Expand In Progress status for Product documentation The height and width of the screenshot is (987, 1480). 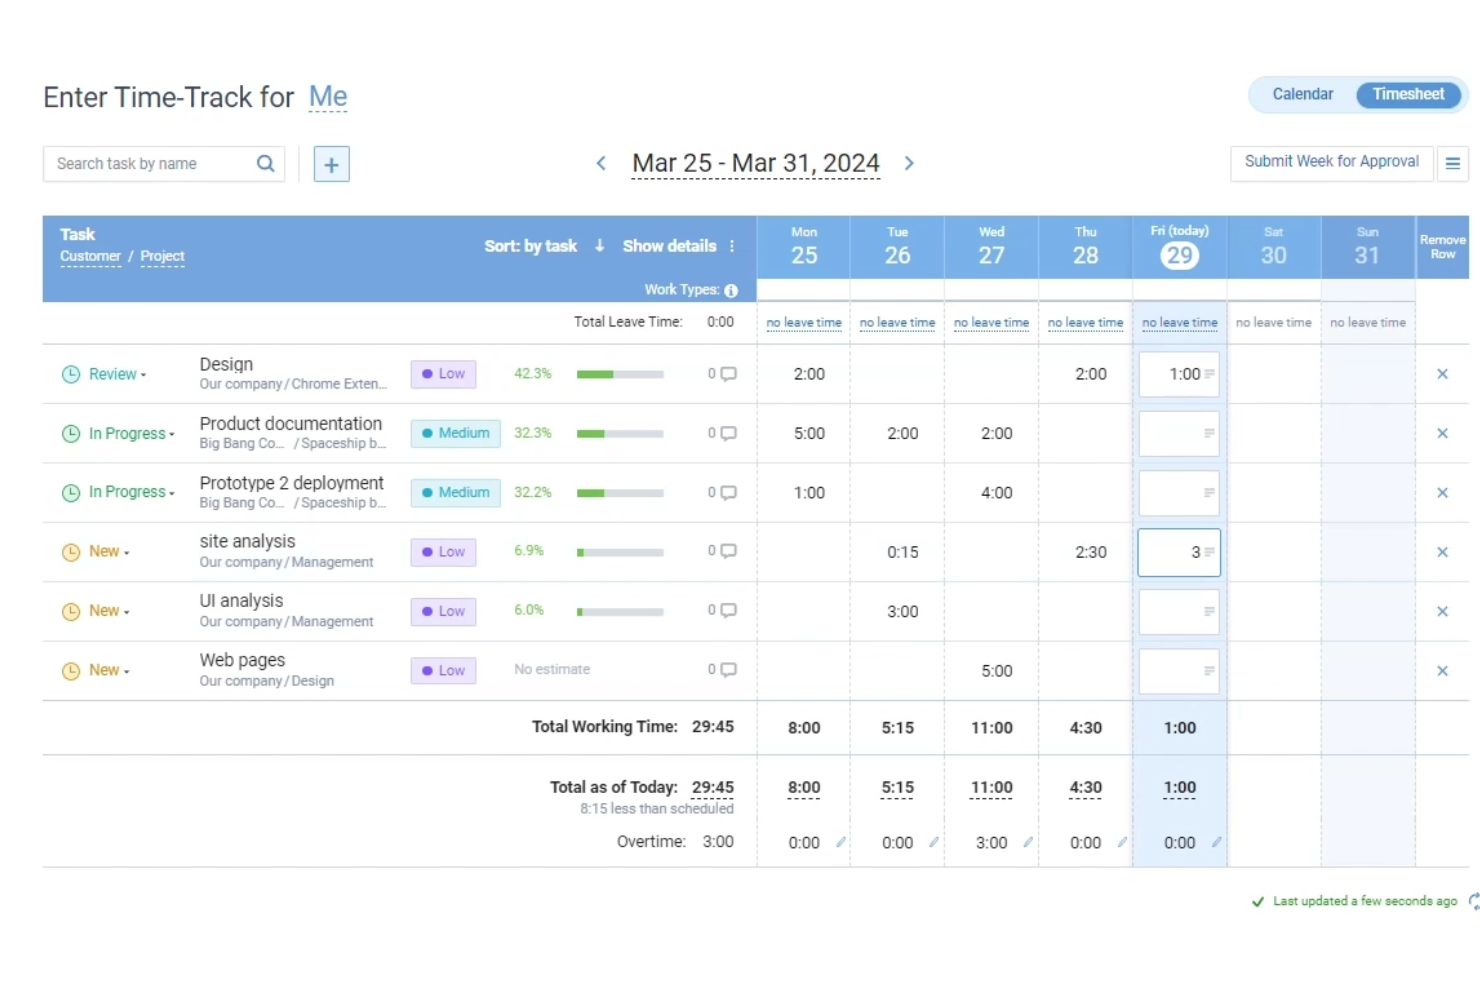[x=131, y=434]
